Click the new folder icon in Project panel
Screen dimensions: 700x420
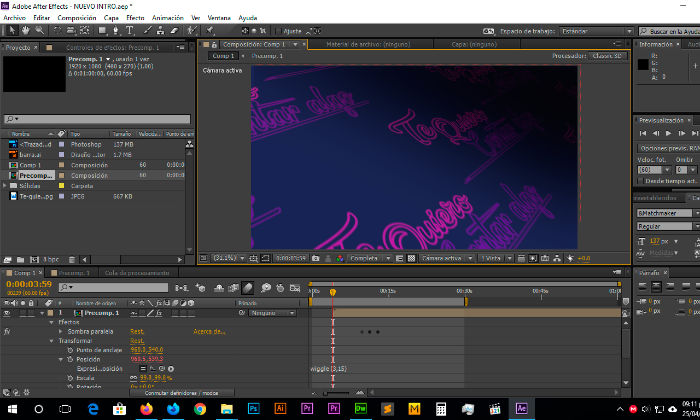point(21,259)
